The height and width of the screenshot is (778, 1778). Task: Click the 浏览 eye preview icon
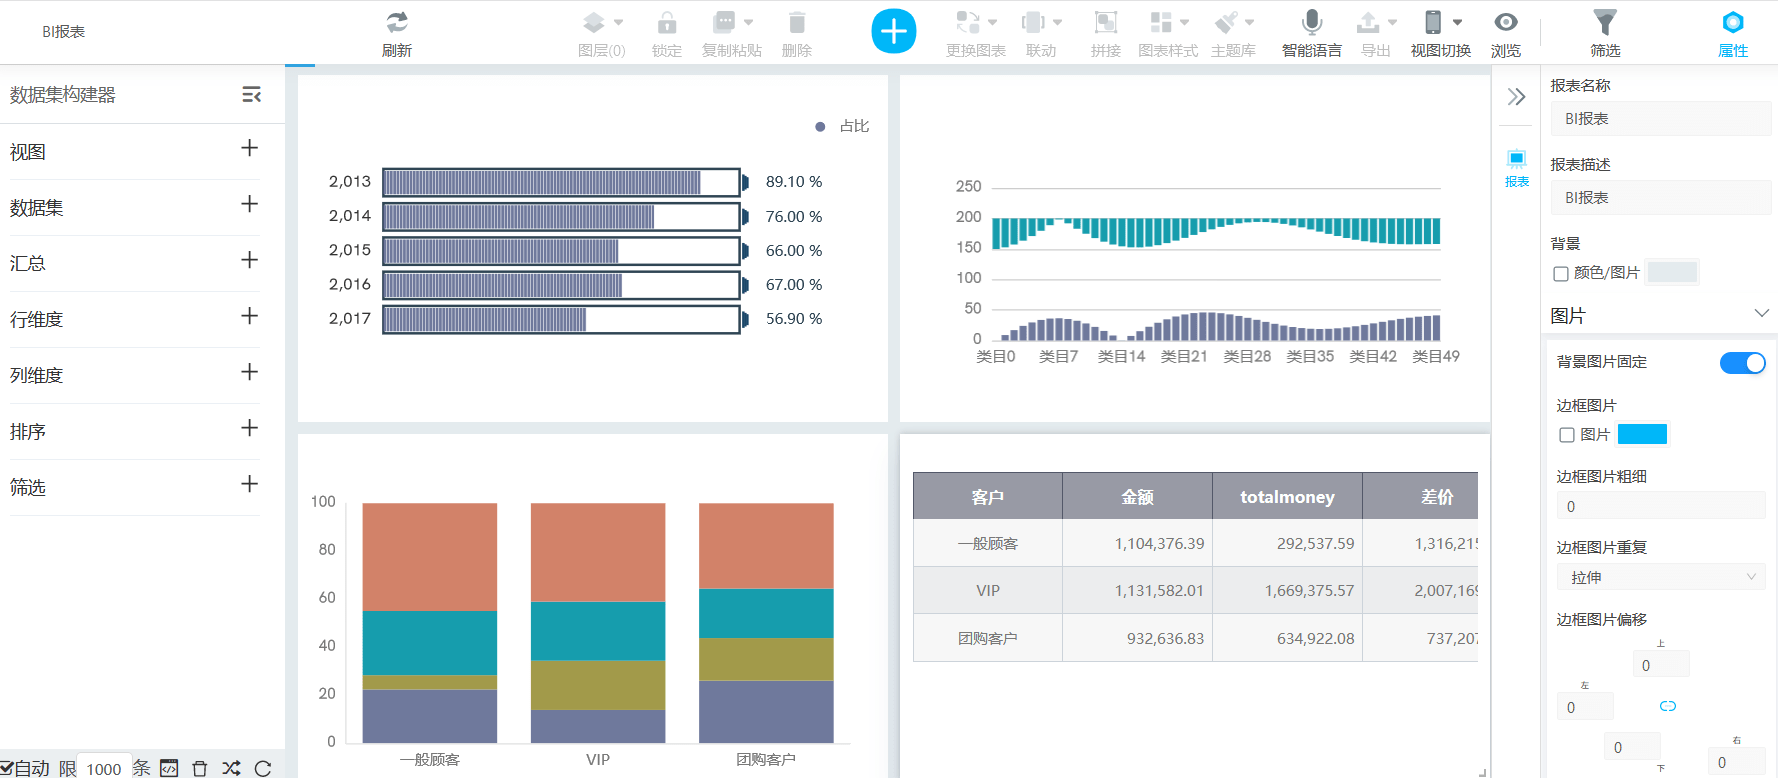tap(1505, 23)
